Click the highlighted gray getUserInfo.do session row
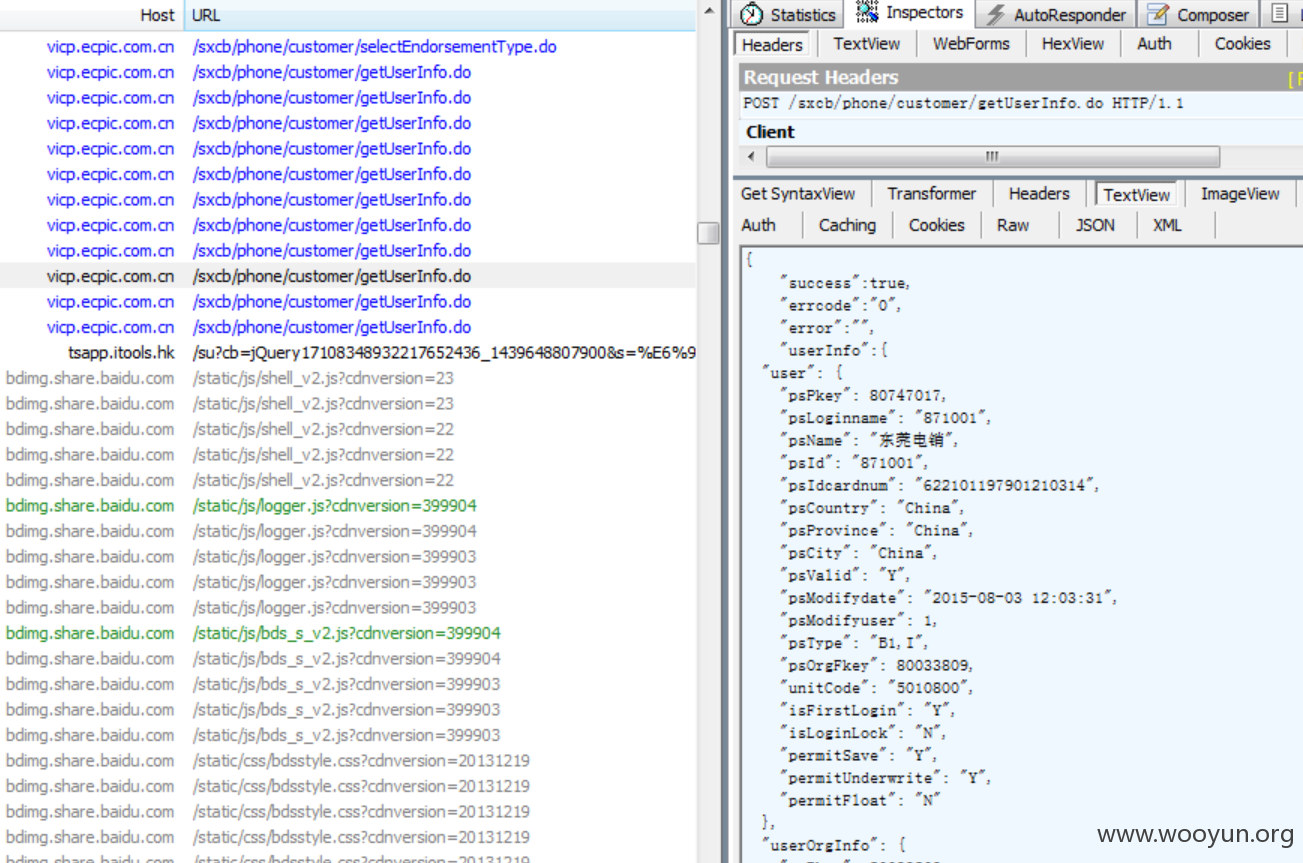 click(348, 276)
